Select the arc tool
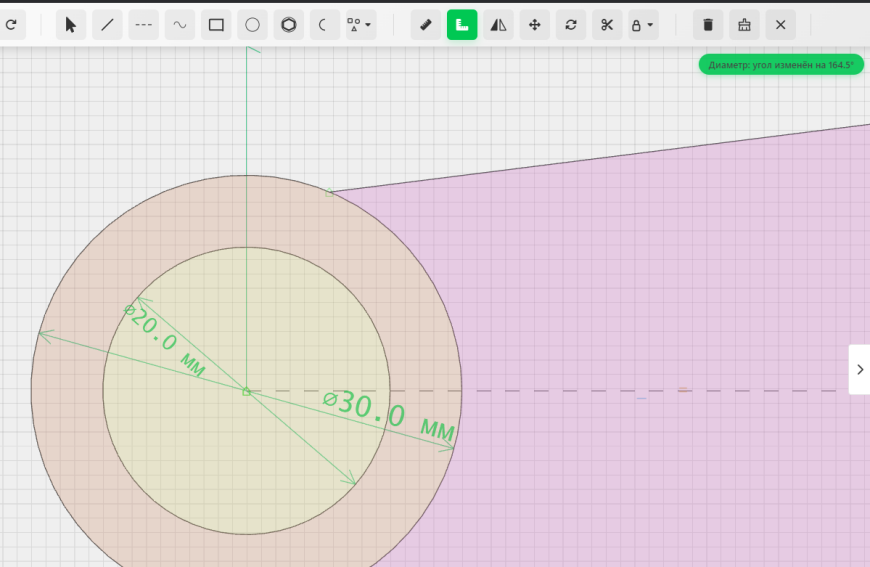This screenshot has width=870, height=567. [x=325, y=25]
